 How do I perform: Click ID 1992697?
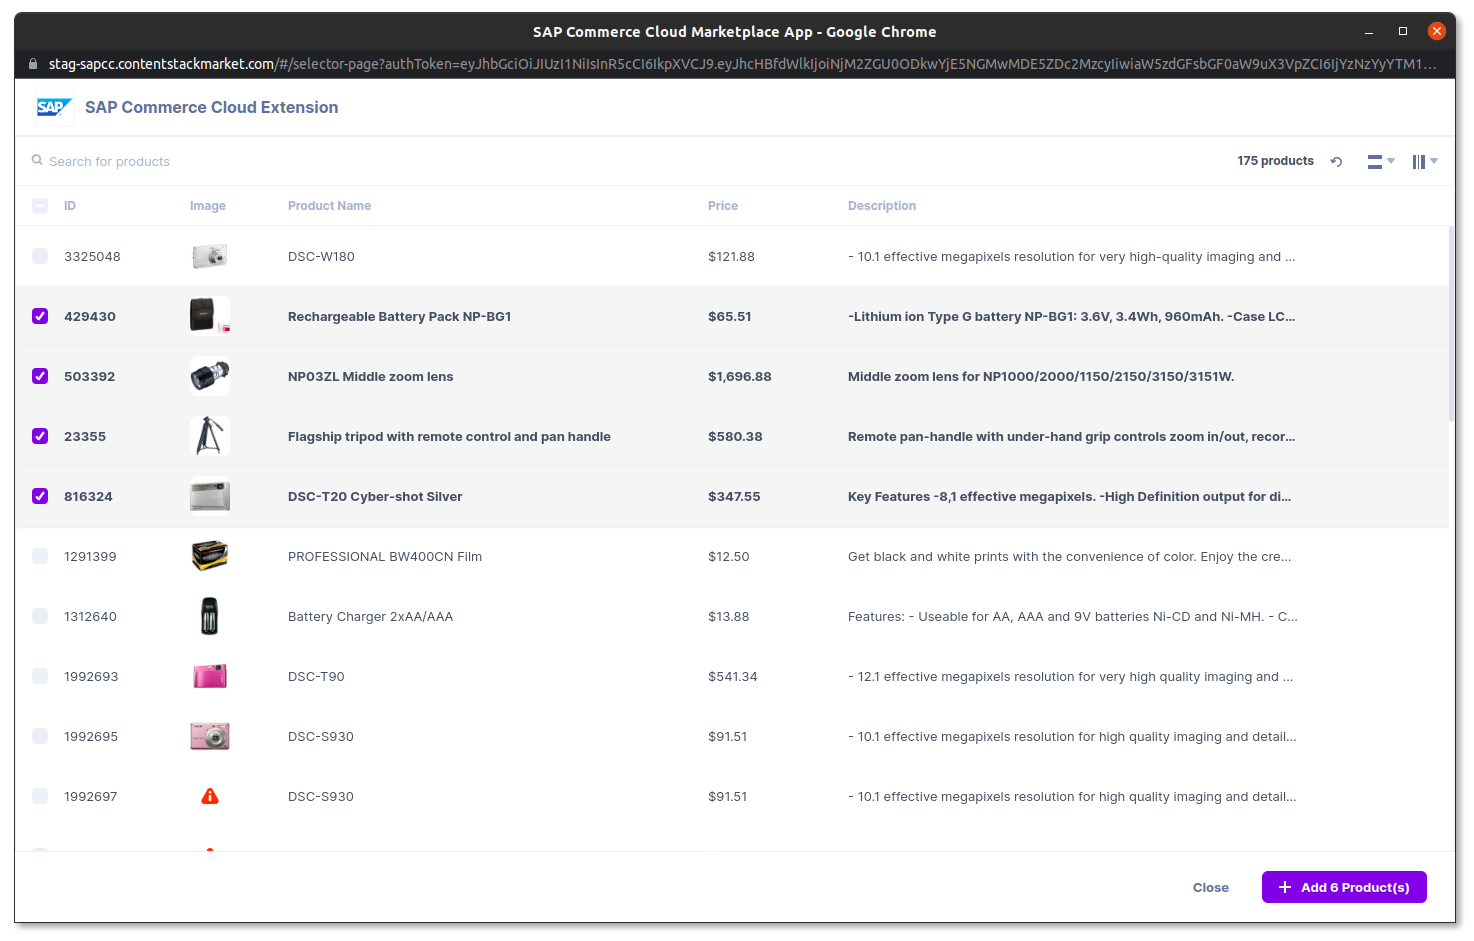click(x=90, y=797)
